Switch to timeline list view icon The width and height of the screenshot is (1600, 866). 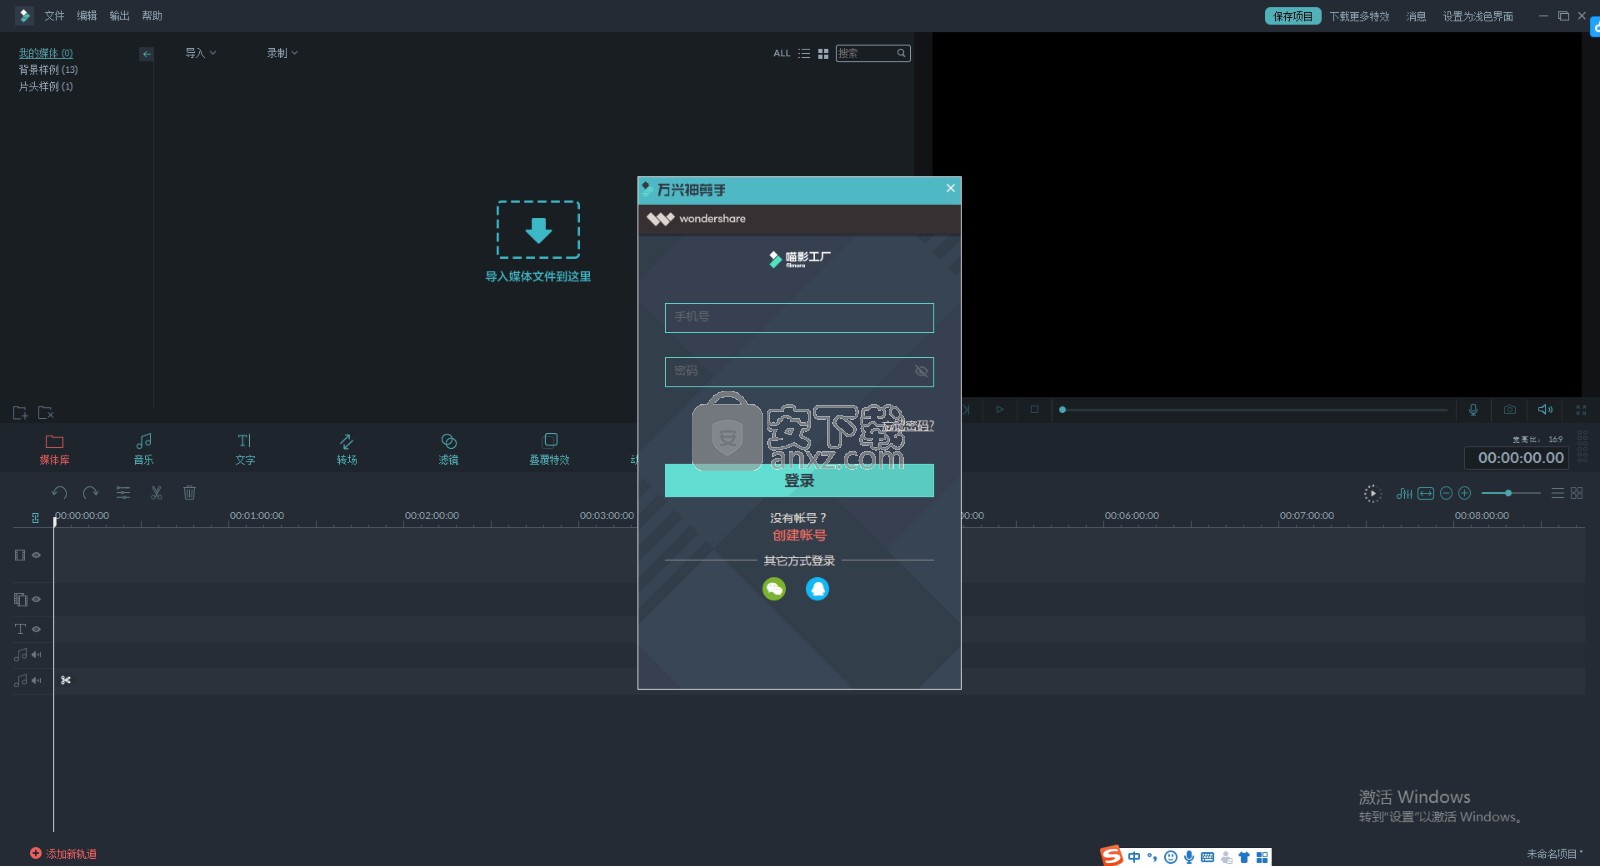1557,493
